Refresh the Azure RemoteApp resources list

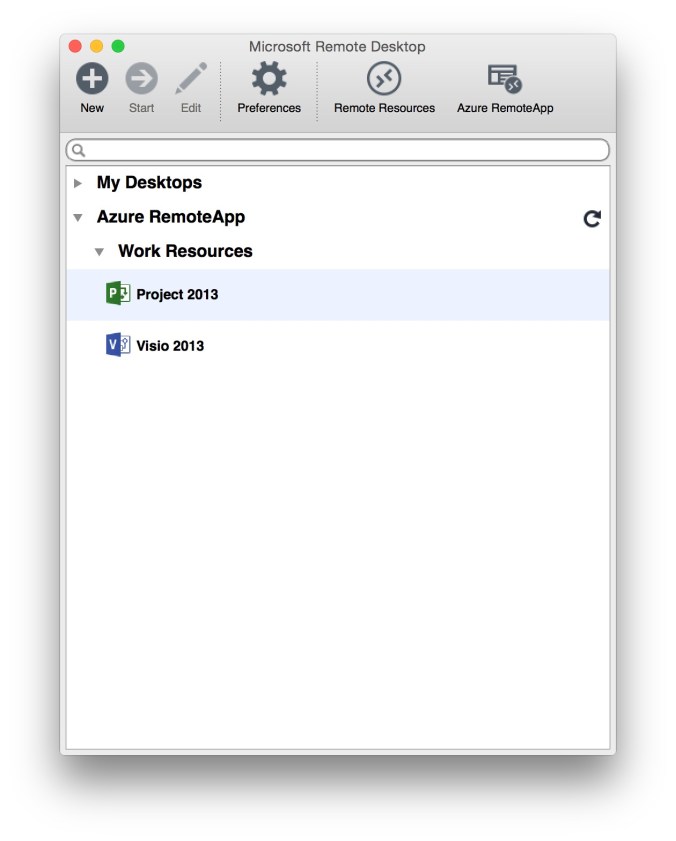point(592,218)
